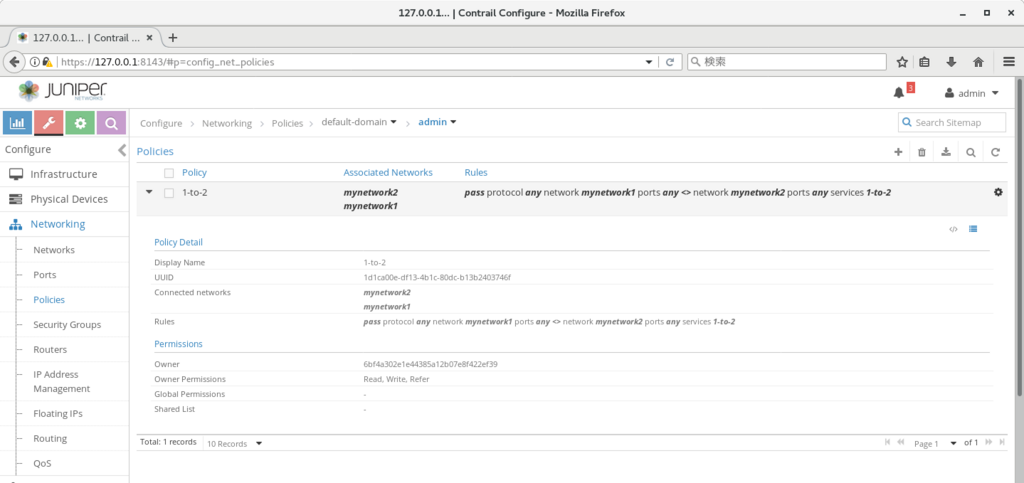Go to the browser home icon
The width and height of the screenshot is (1024, 483).
(978, 62)
